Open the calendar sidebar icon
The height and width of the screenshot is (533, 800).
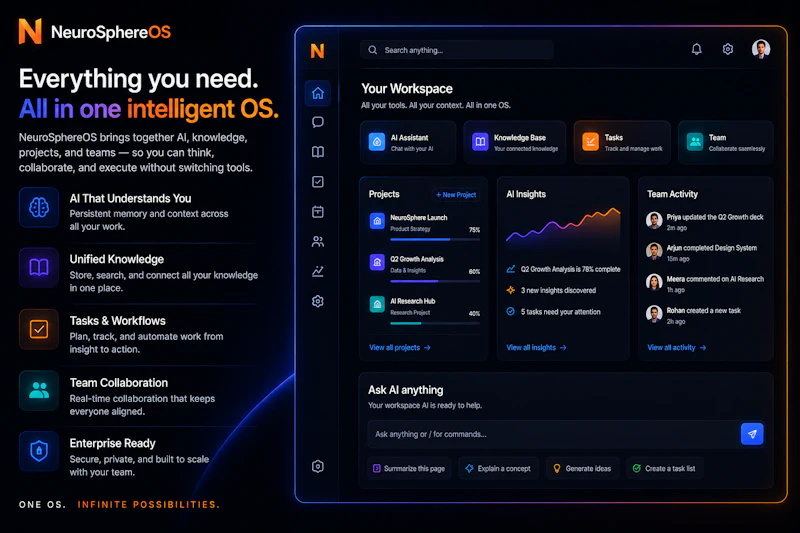tap(318, 212)
